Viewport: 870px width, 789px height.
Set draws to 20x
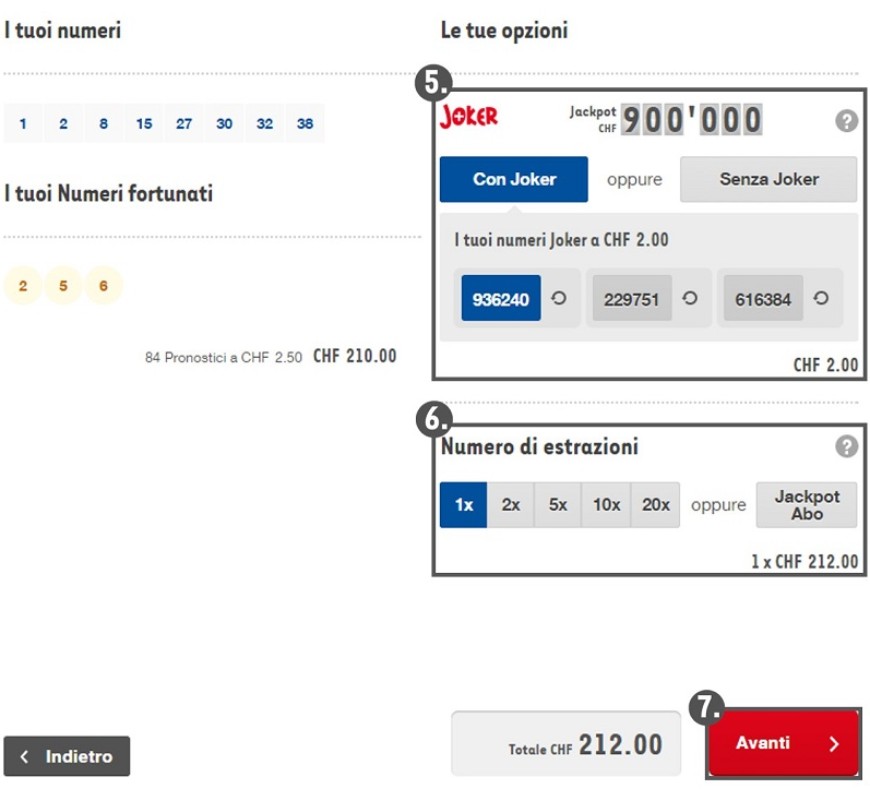[655, 505]
